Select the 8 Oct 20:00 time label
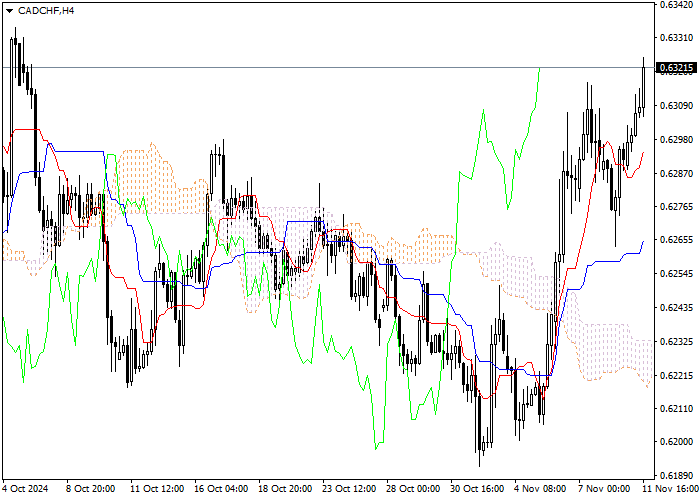700x500 pixels. point(91,489)
